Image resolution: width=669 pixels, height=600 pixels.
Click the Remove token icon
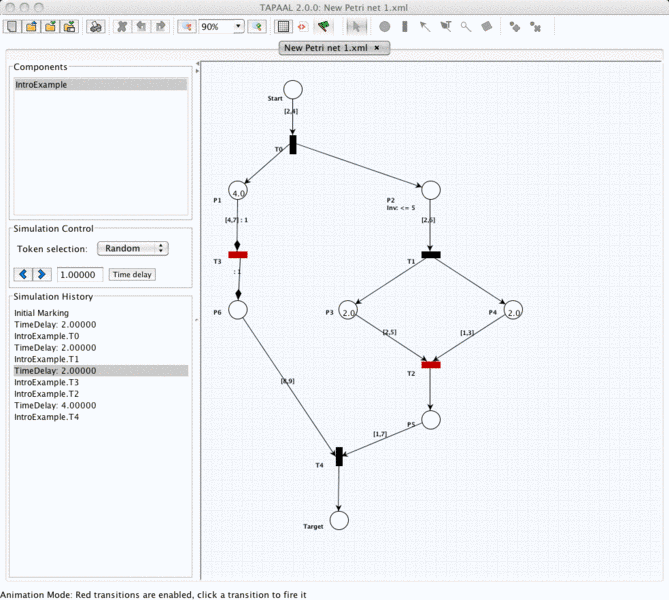(x=535, y=27)
